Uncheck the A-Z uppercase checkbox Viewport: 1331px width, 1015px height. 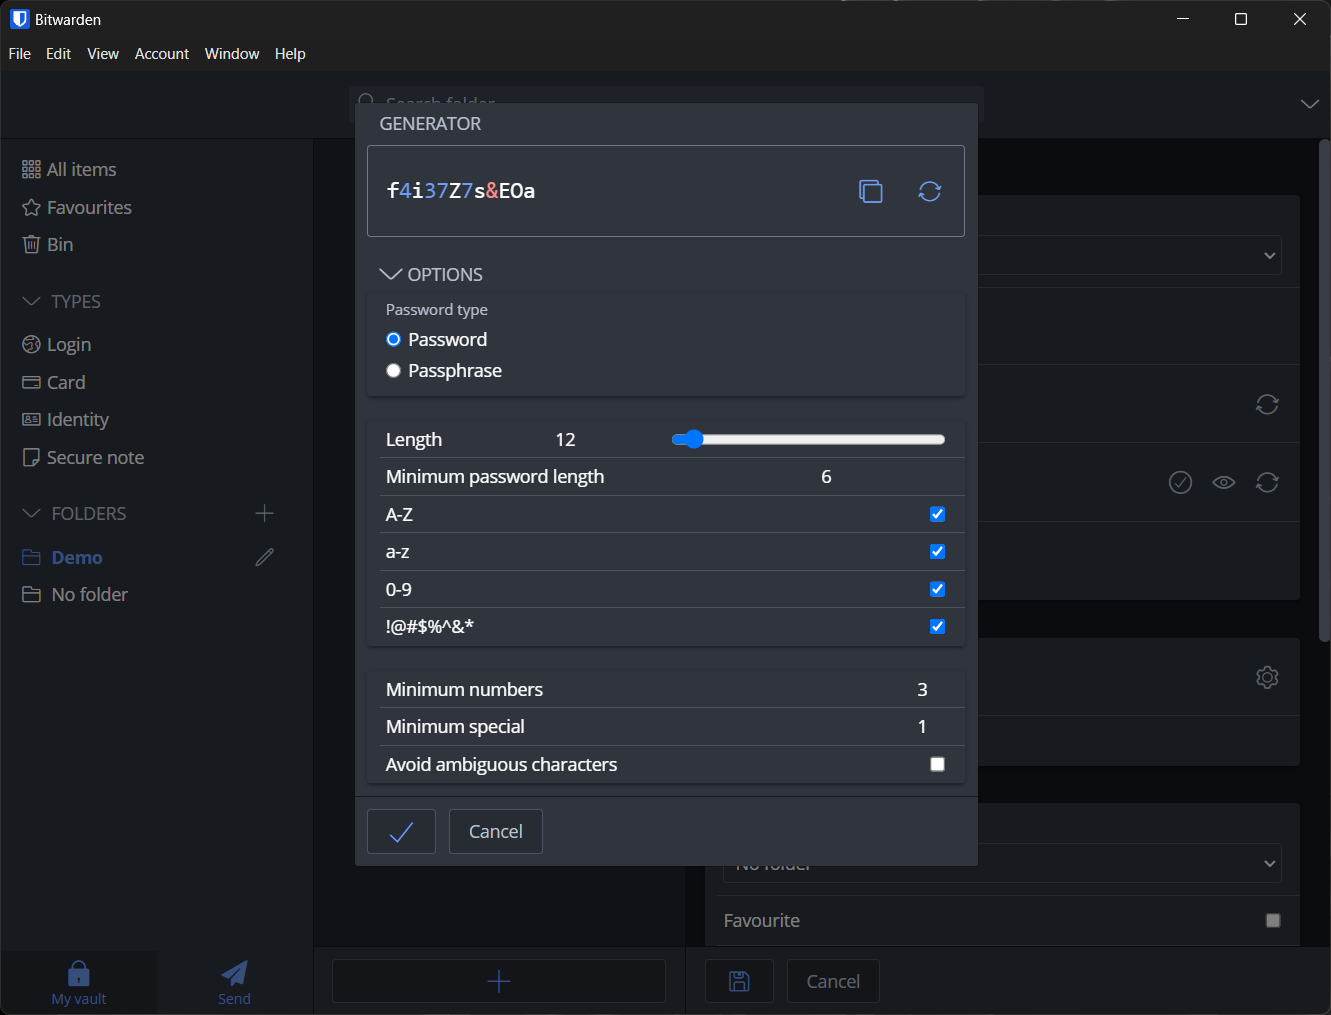tap(937, 514)
